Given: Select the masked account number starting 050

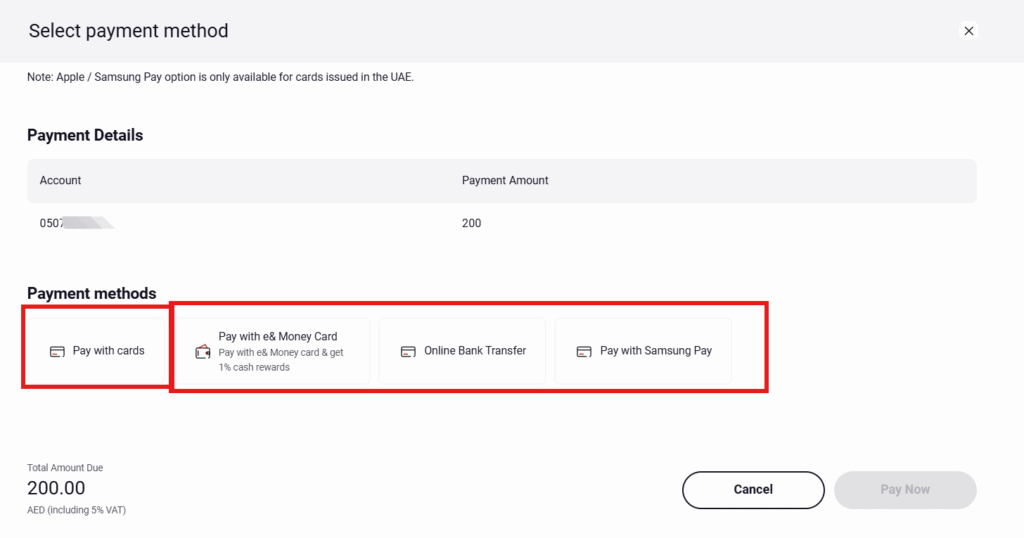Looking at the screenshot, I should [x=77, y=223].
